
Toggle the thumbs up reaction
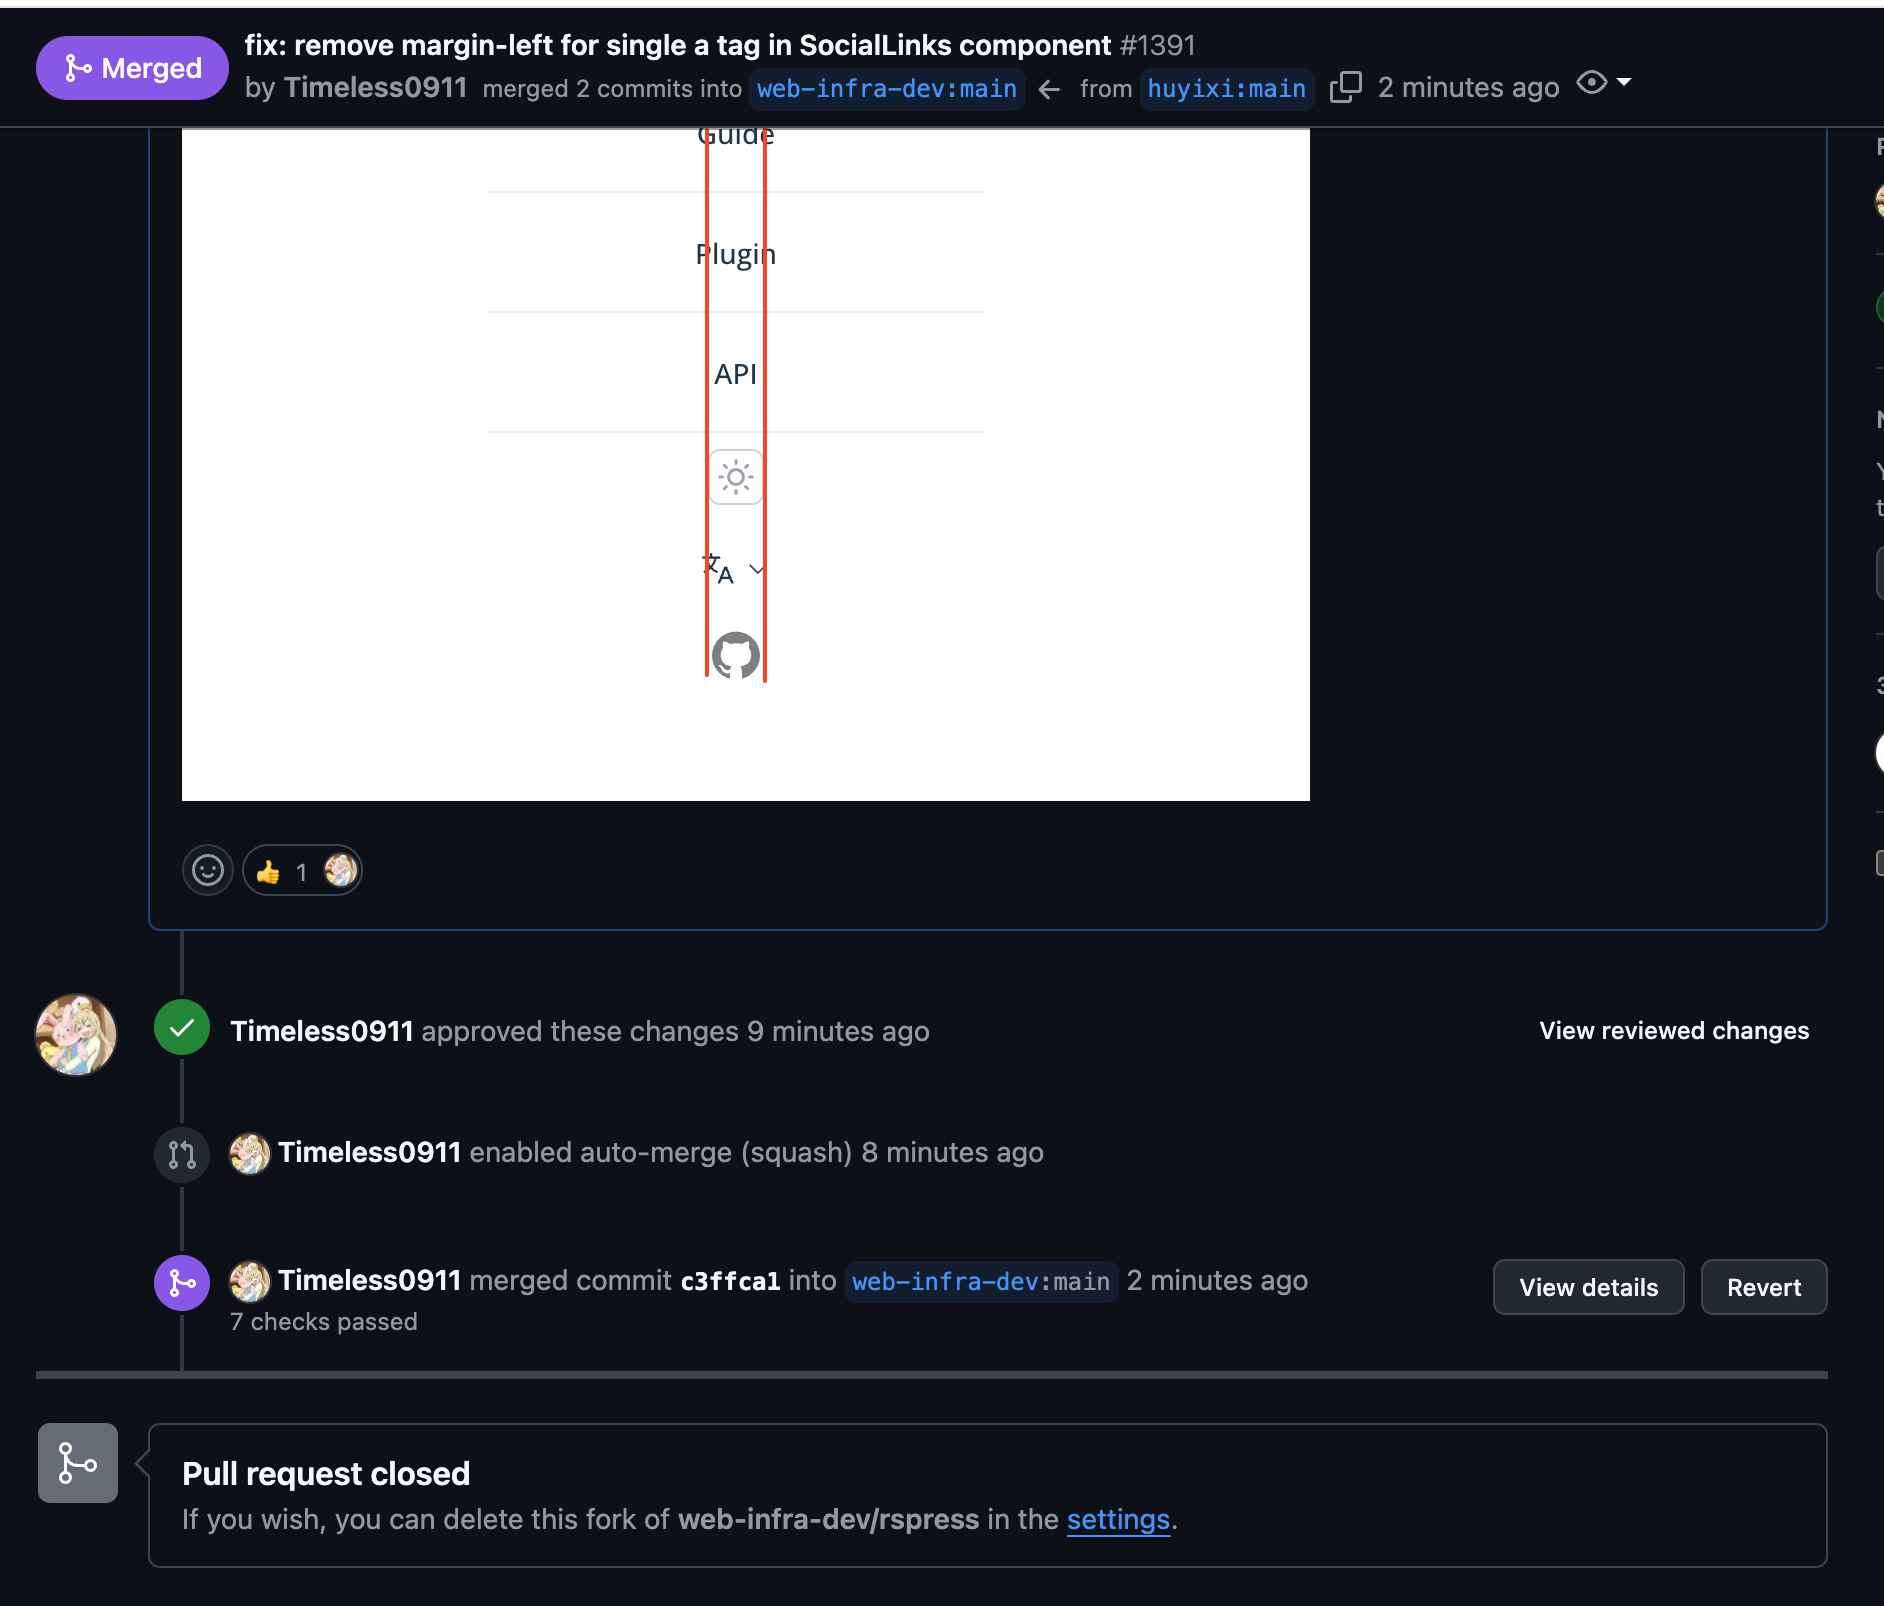pyautogui.click(x=302, y=871)
